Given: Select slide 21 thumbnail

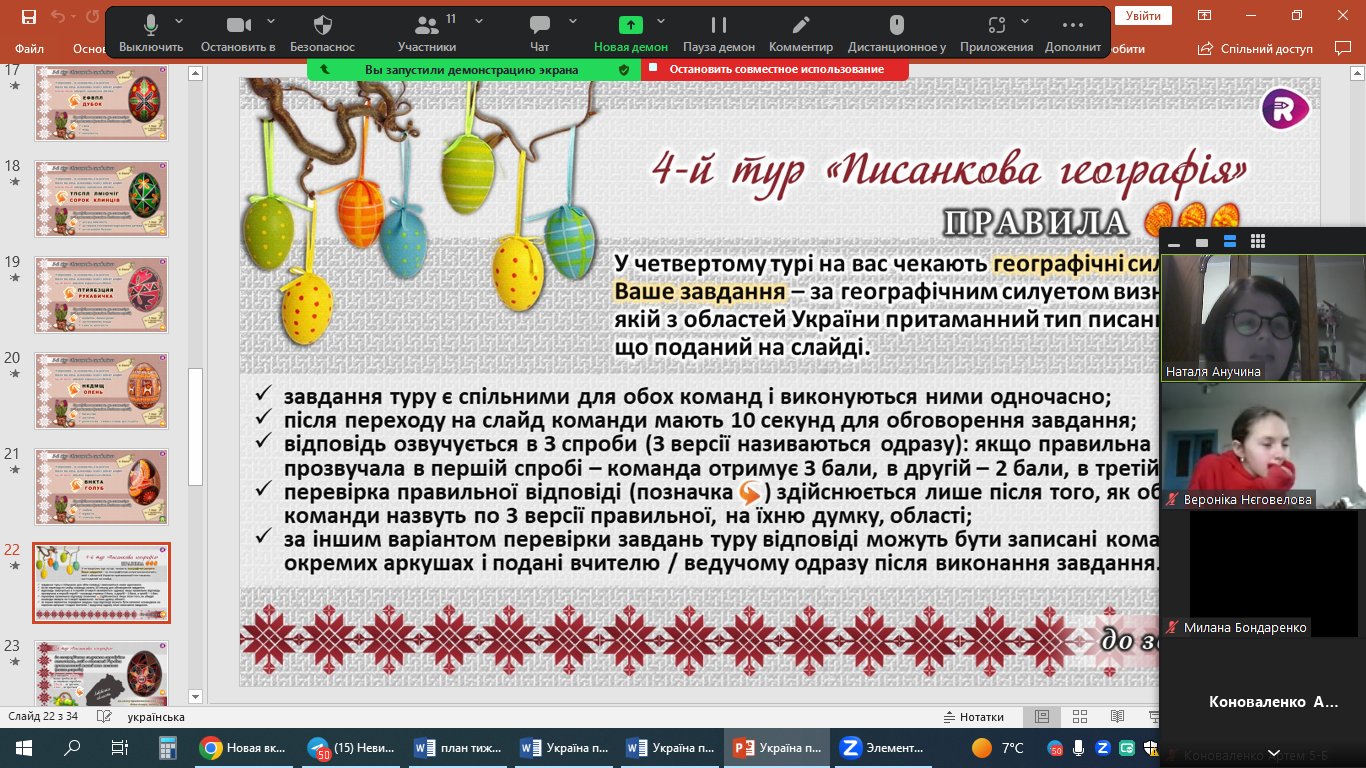Looking at the screenshot, I should [102, 486].
